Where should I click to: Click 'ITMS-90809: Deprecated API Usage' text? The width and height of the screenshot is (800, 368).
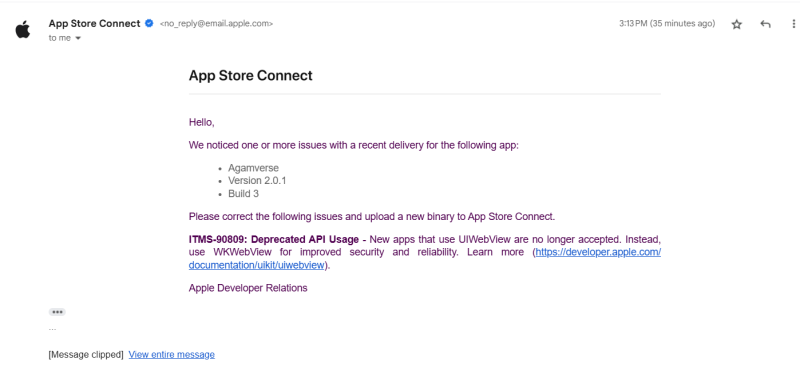pos(273,239)
